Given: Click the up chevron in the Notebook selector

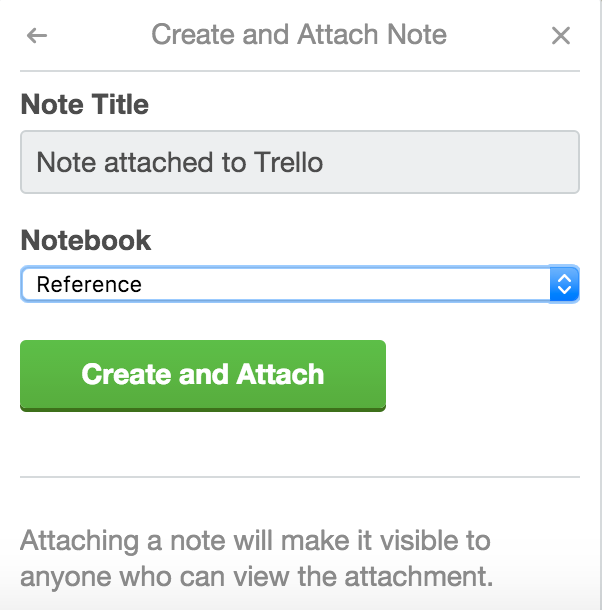Looking at the screenshot, I should 564,278.
